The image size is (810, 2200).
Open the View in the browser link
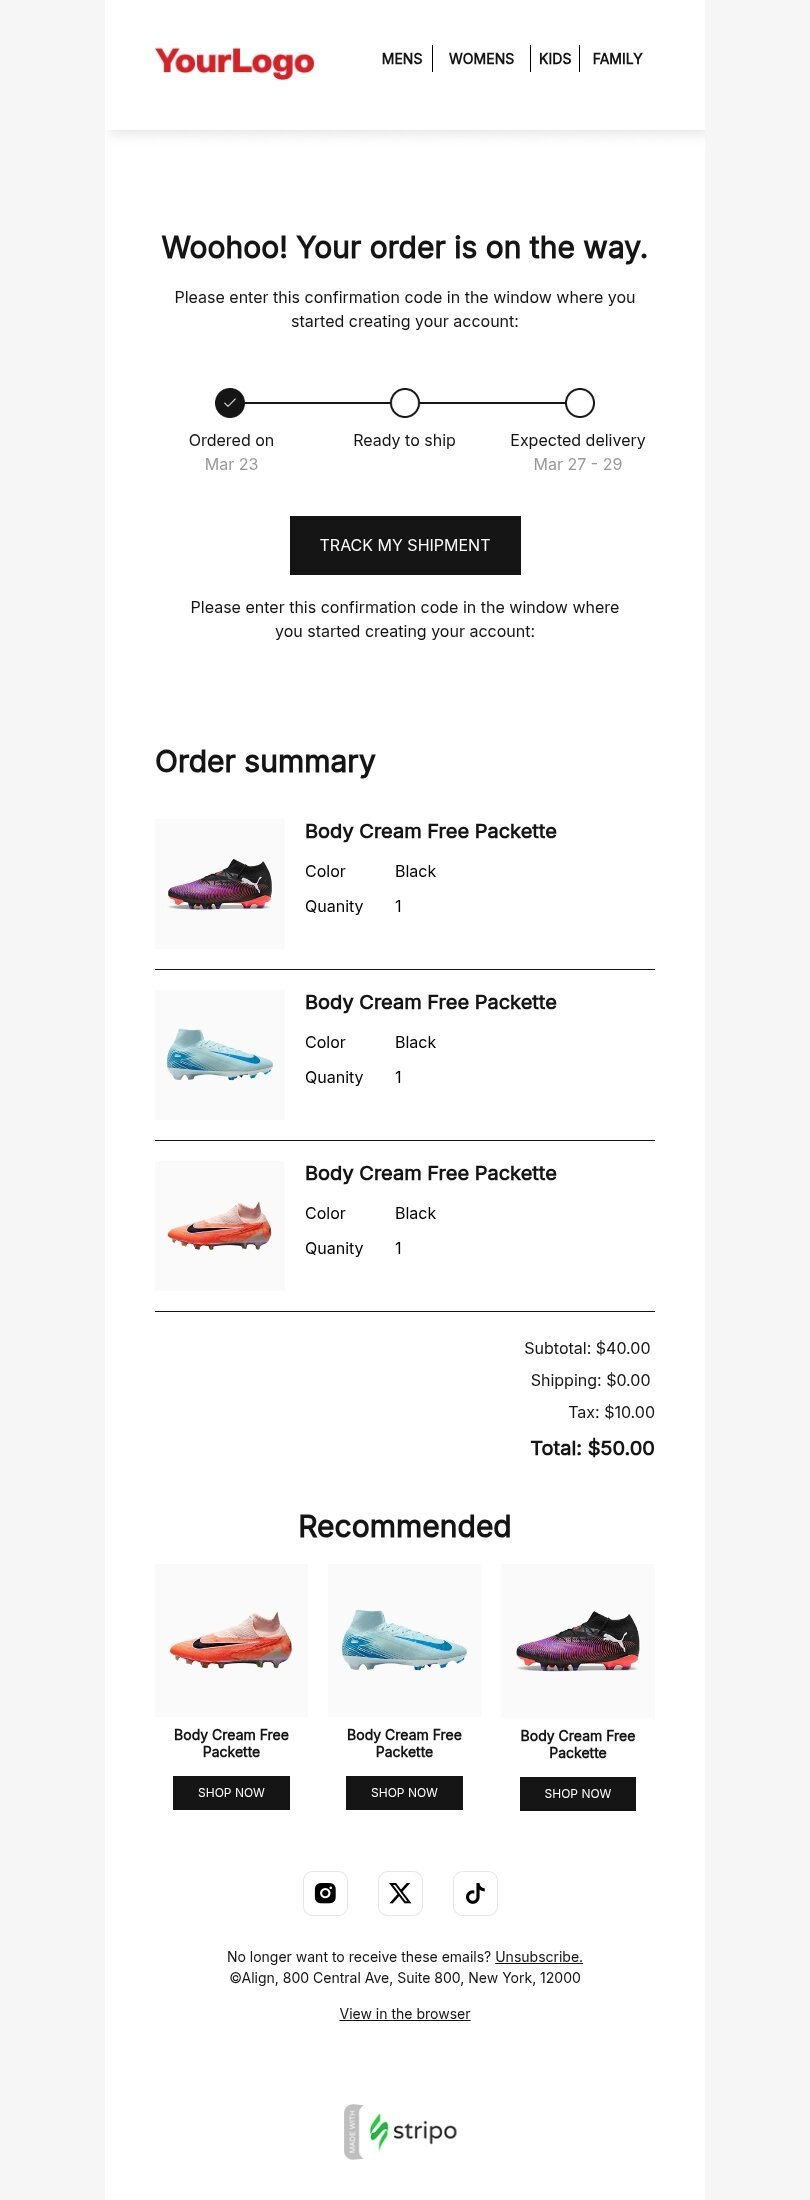405,2014
